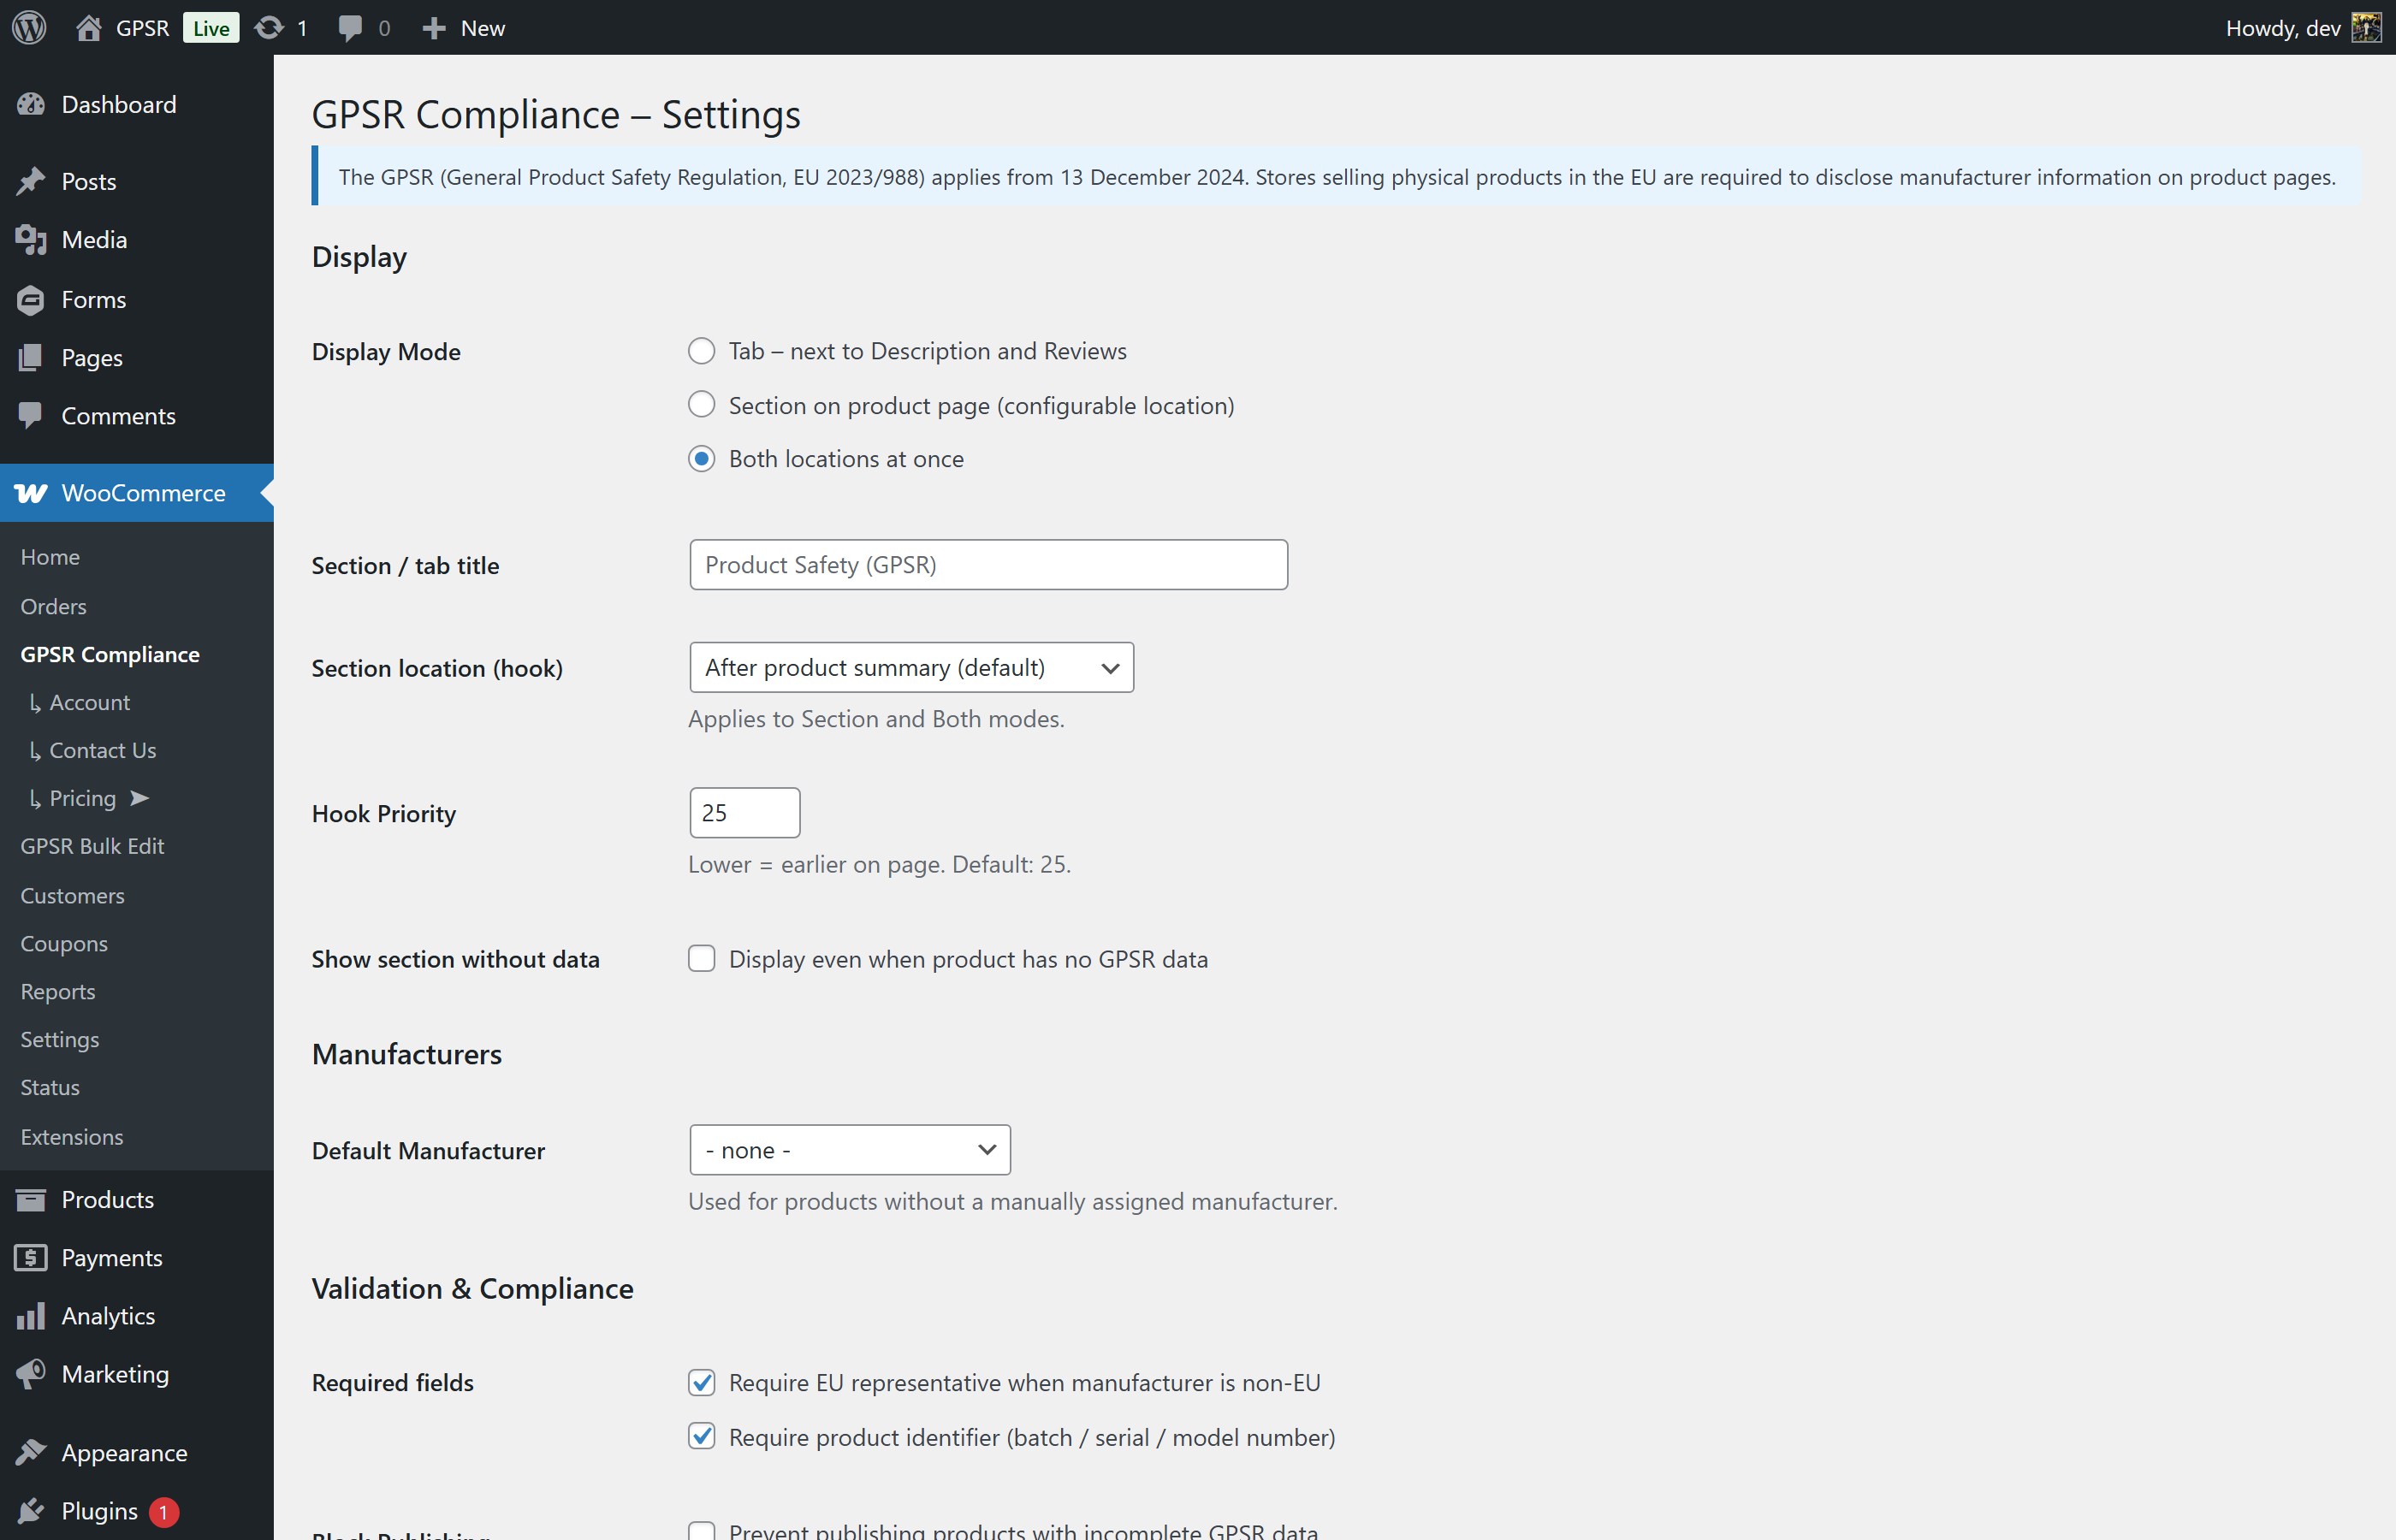The image size is (2396, 1540).
Task: Go to GPSR Bulk Edit
Action: (92, 846)
